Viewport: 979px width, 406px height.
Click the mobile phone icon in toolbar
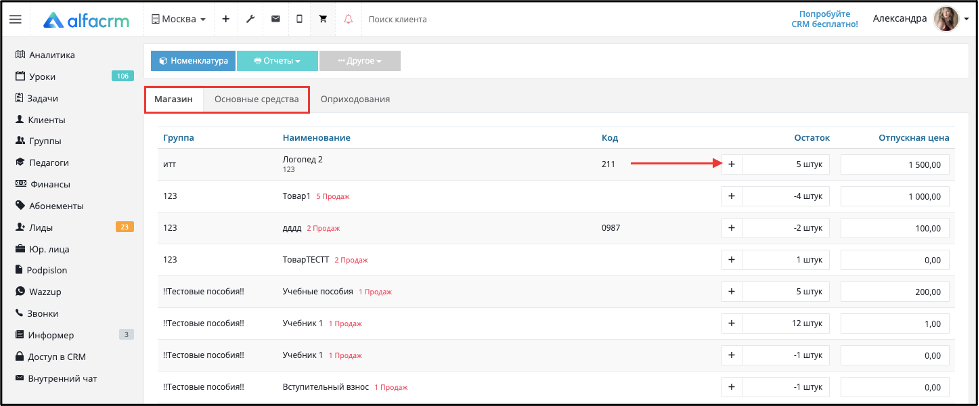(x=299, y=19)
